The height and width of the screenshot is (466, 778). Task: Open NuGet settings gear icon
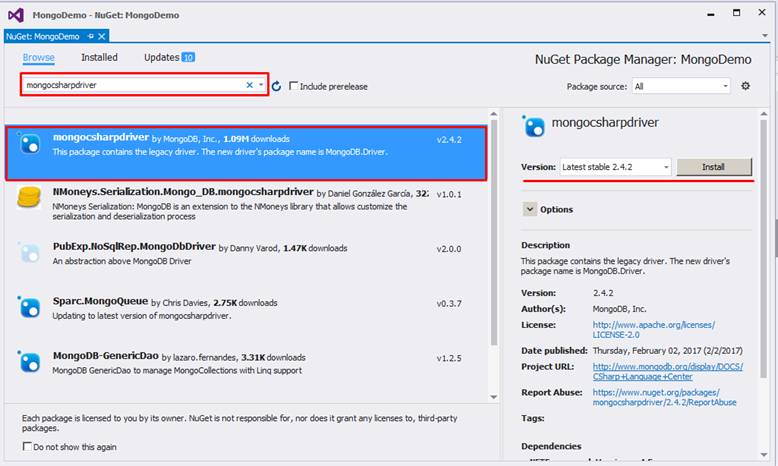pos(745,86)
